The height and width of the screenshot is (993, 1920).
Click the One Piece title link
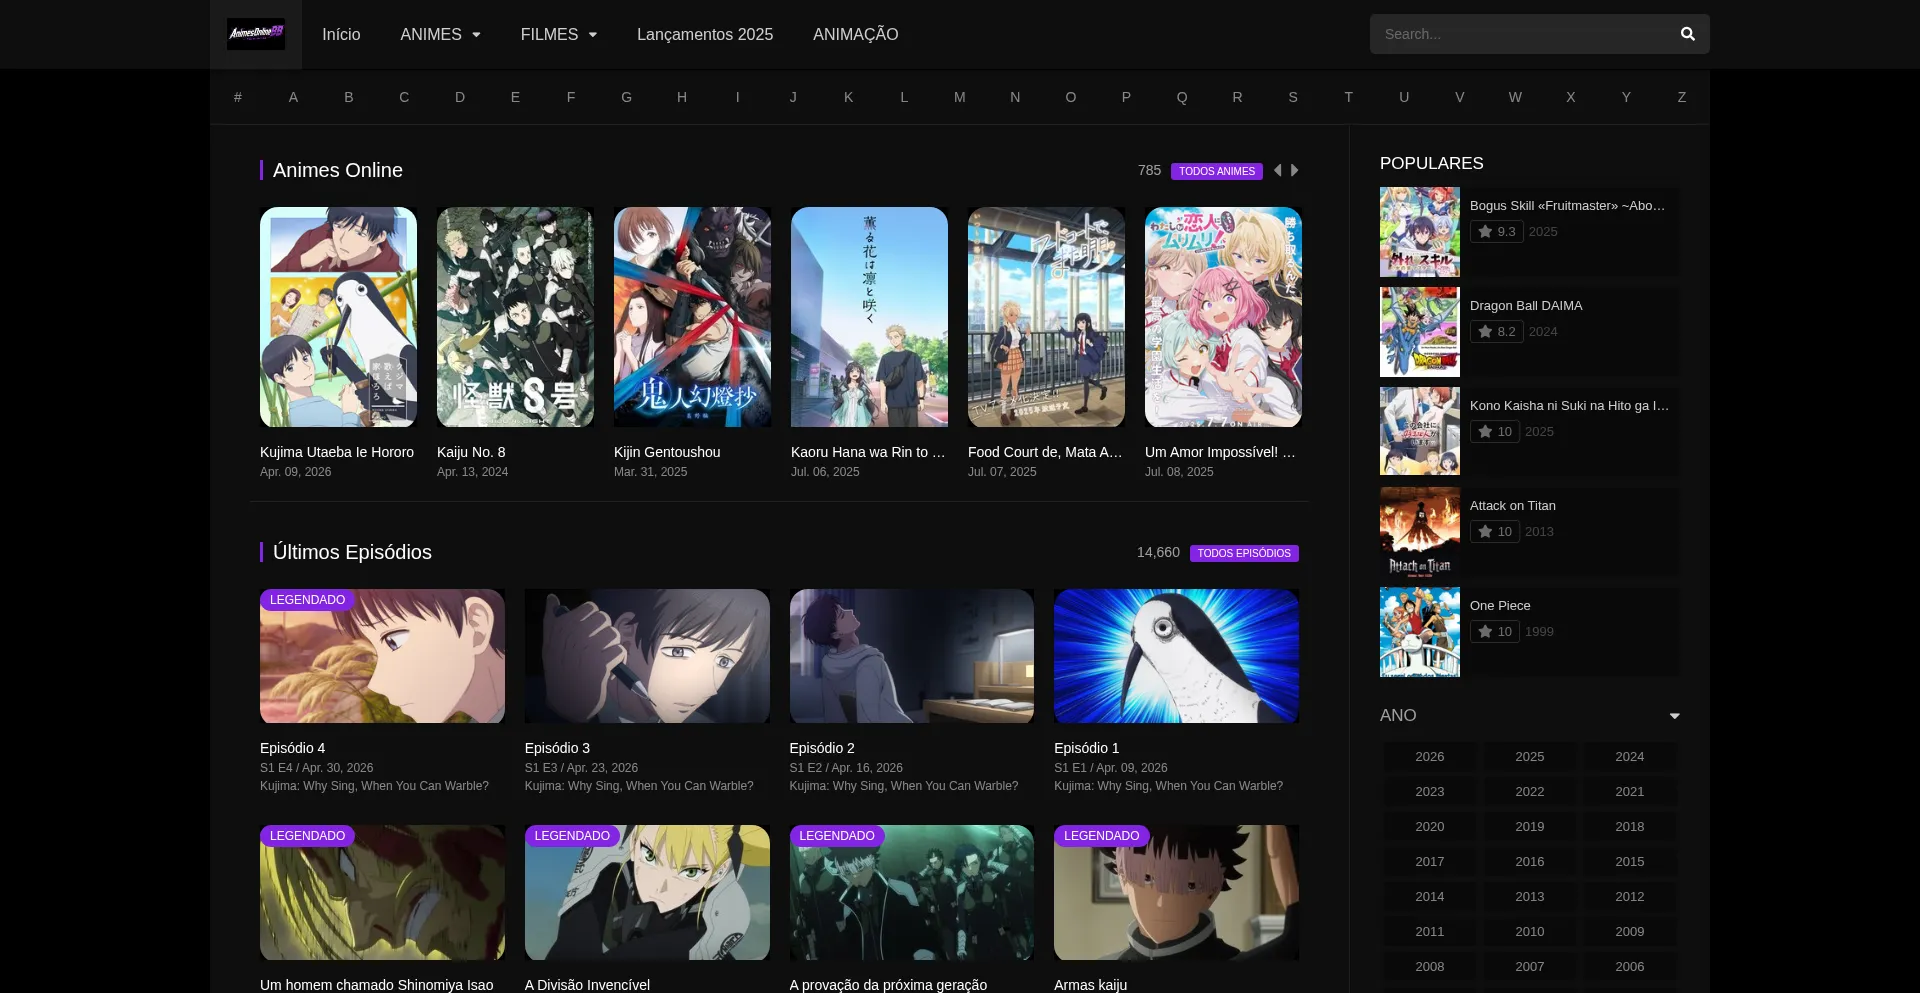[x=1500, y=606]
